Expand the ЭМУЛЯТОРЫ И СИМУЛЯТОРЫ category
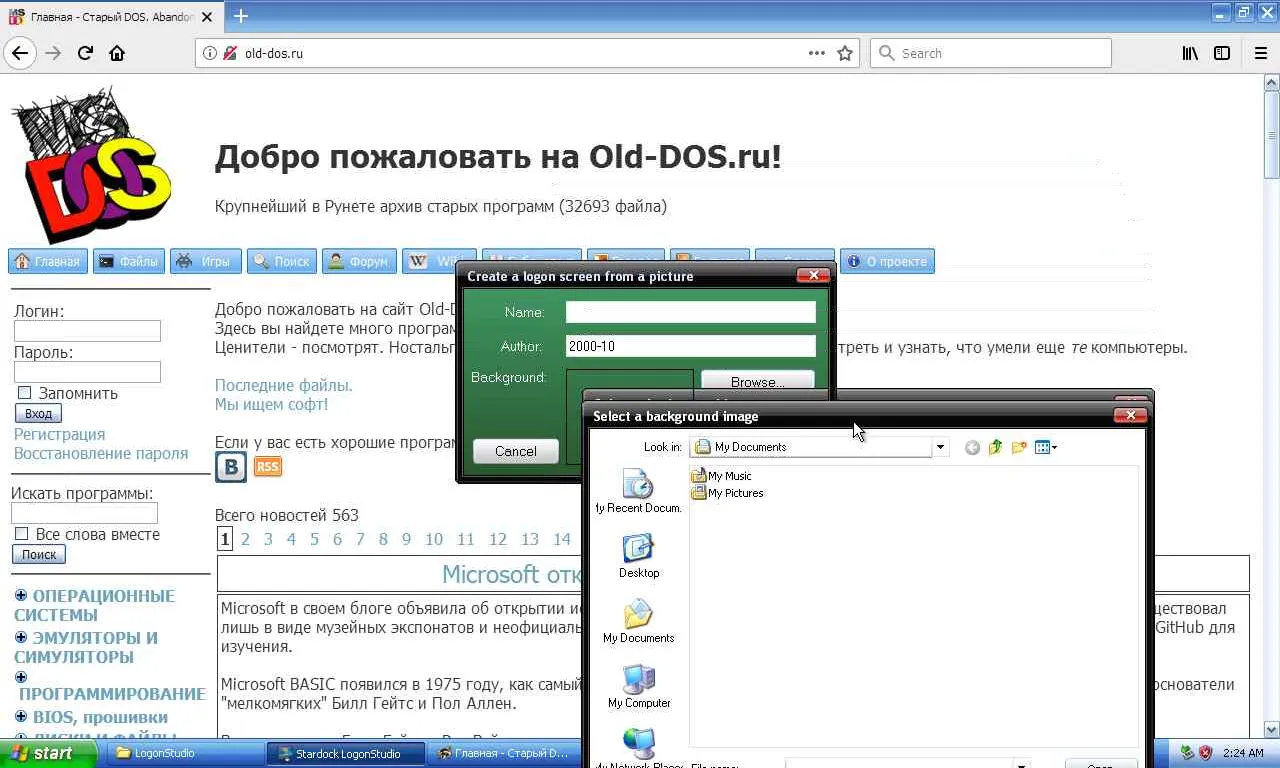This screenshot has height=768, width=1280. [21, 637]
